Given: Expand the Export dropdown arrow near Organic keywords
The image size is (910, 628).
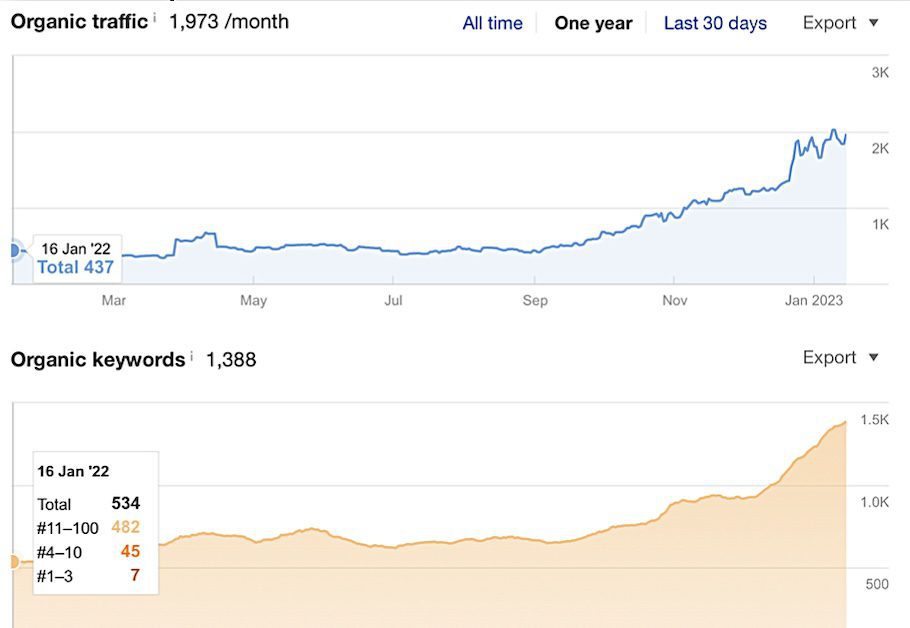Looking at the screenshot, I should tap(873, 357).
